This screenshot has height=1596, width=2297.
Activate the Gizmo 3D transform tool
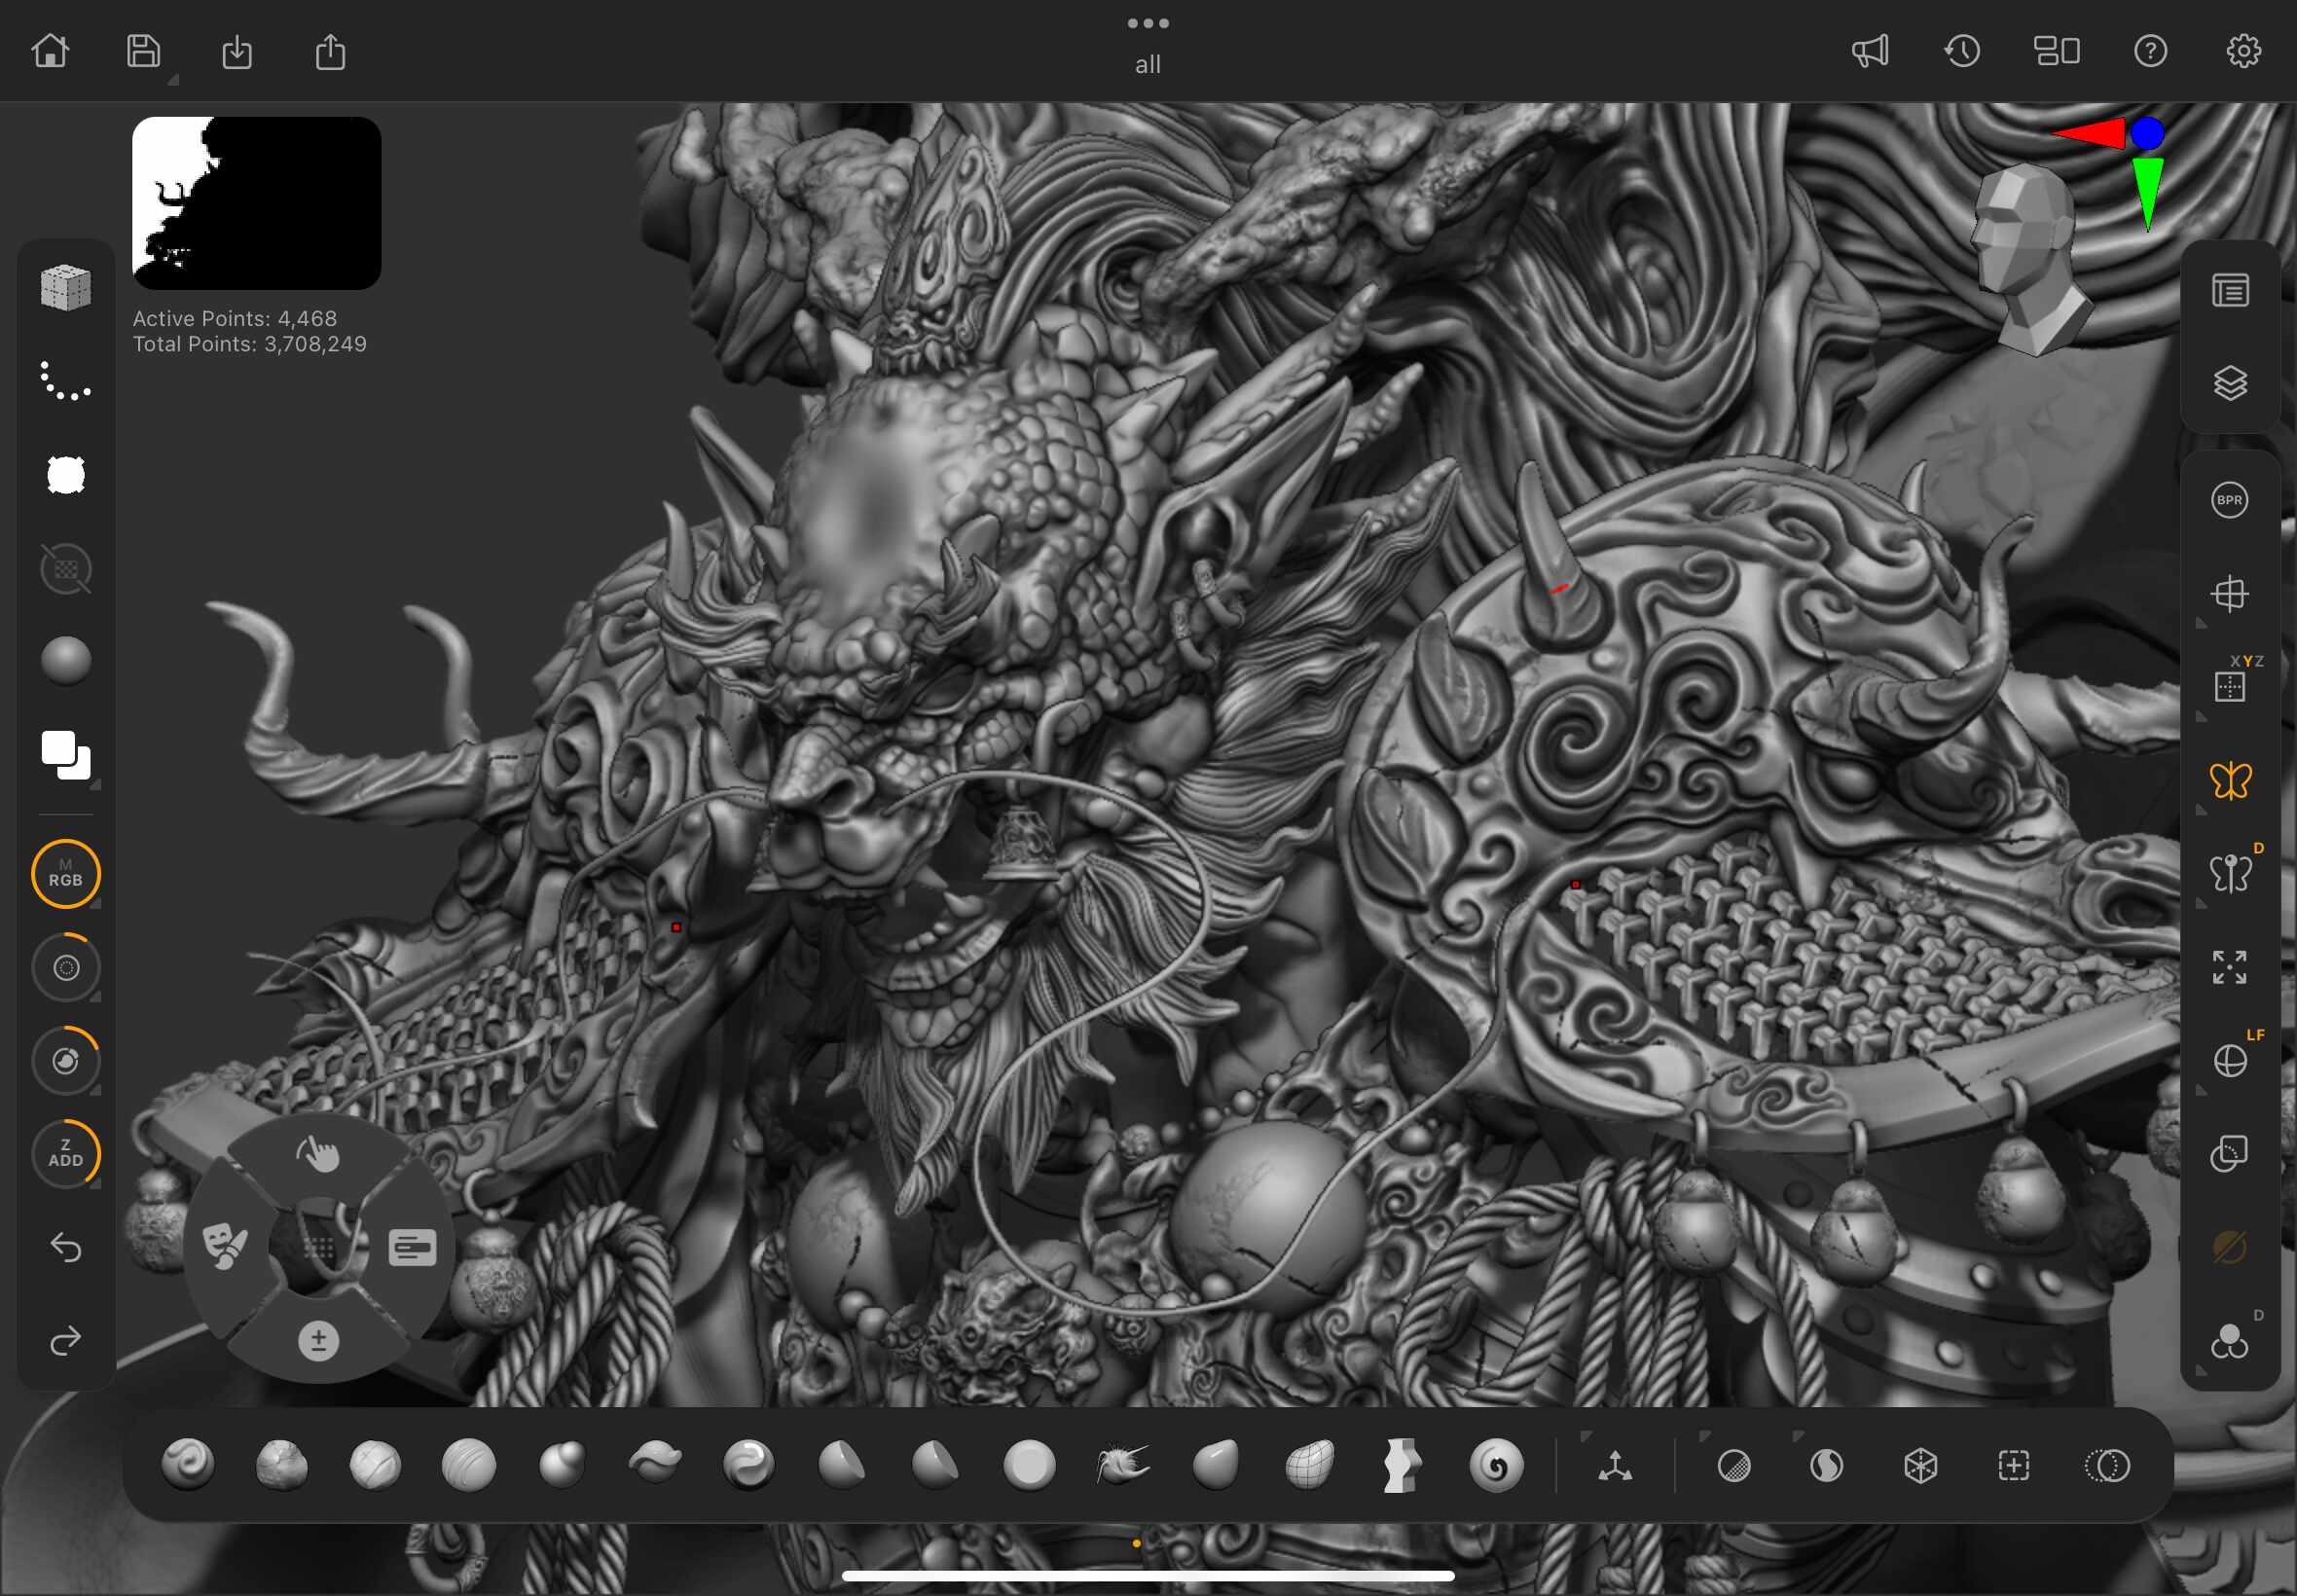tap(1615, 1466)
